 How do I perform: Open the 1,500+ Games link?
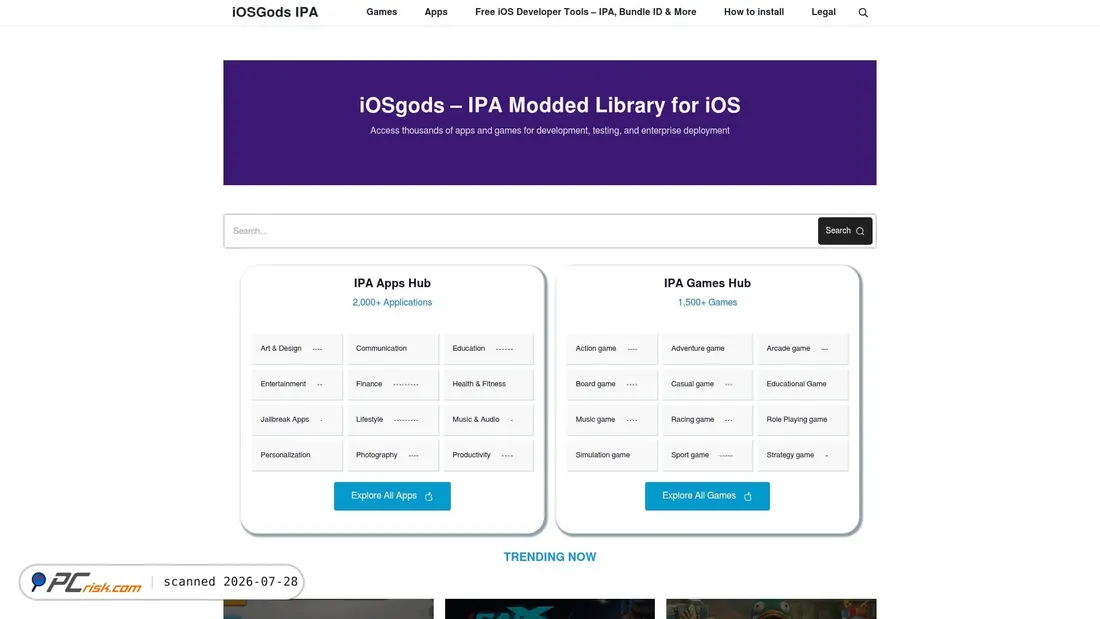point(707,302)
